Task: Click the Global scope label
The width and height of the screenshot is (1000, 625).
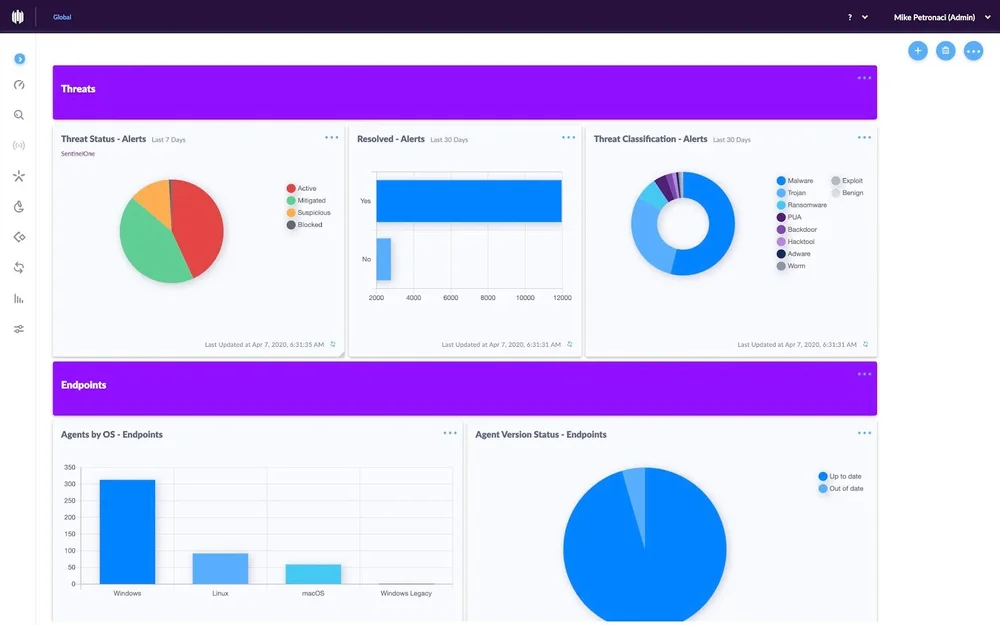Action: (x=62, y=17)
